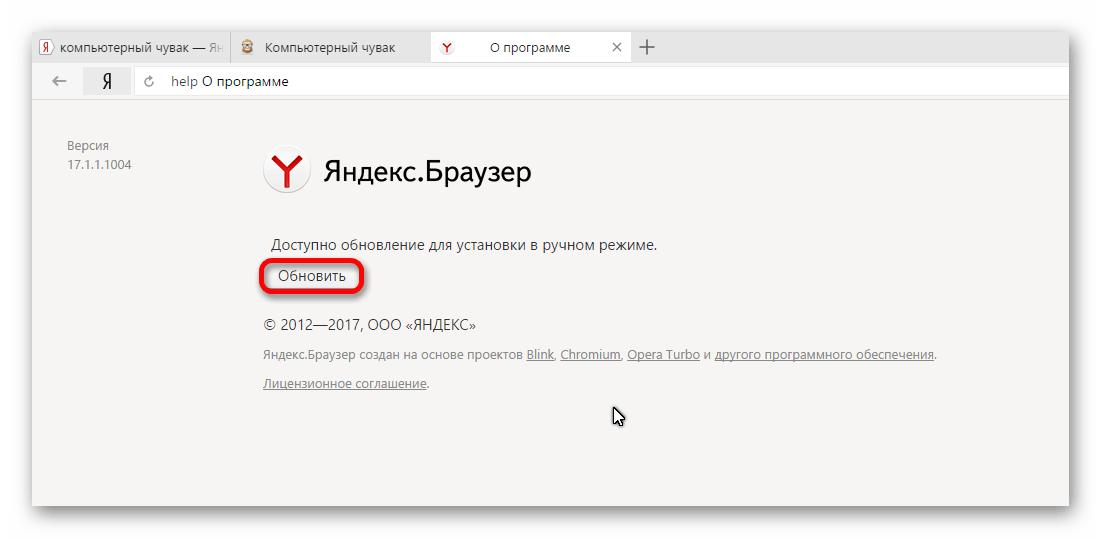Click the Y favicon on О программе tab

447,48
